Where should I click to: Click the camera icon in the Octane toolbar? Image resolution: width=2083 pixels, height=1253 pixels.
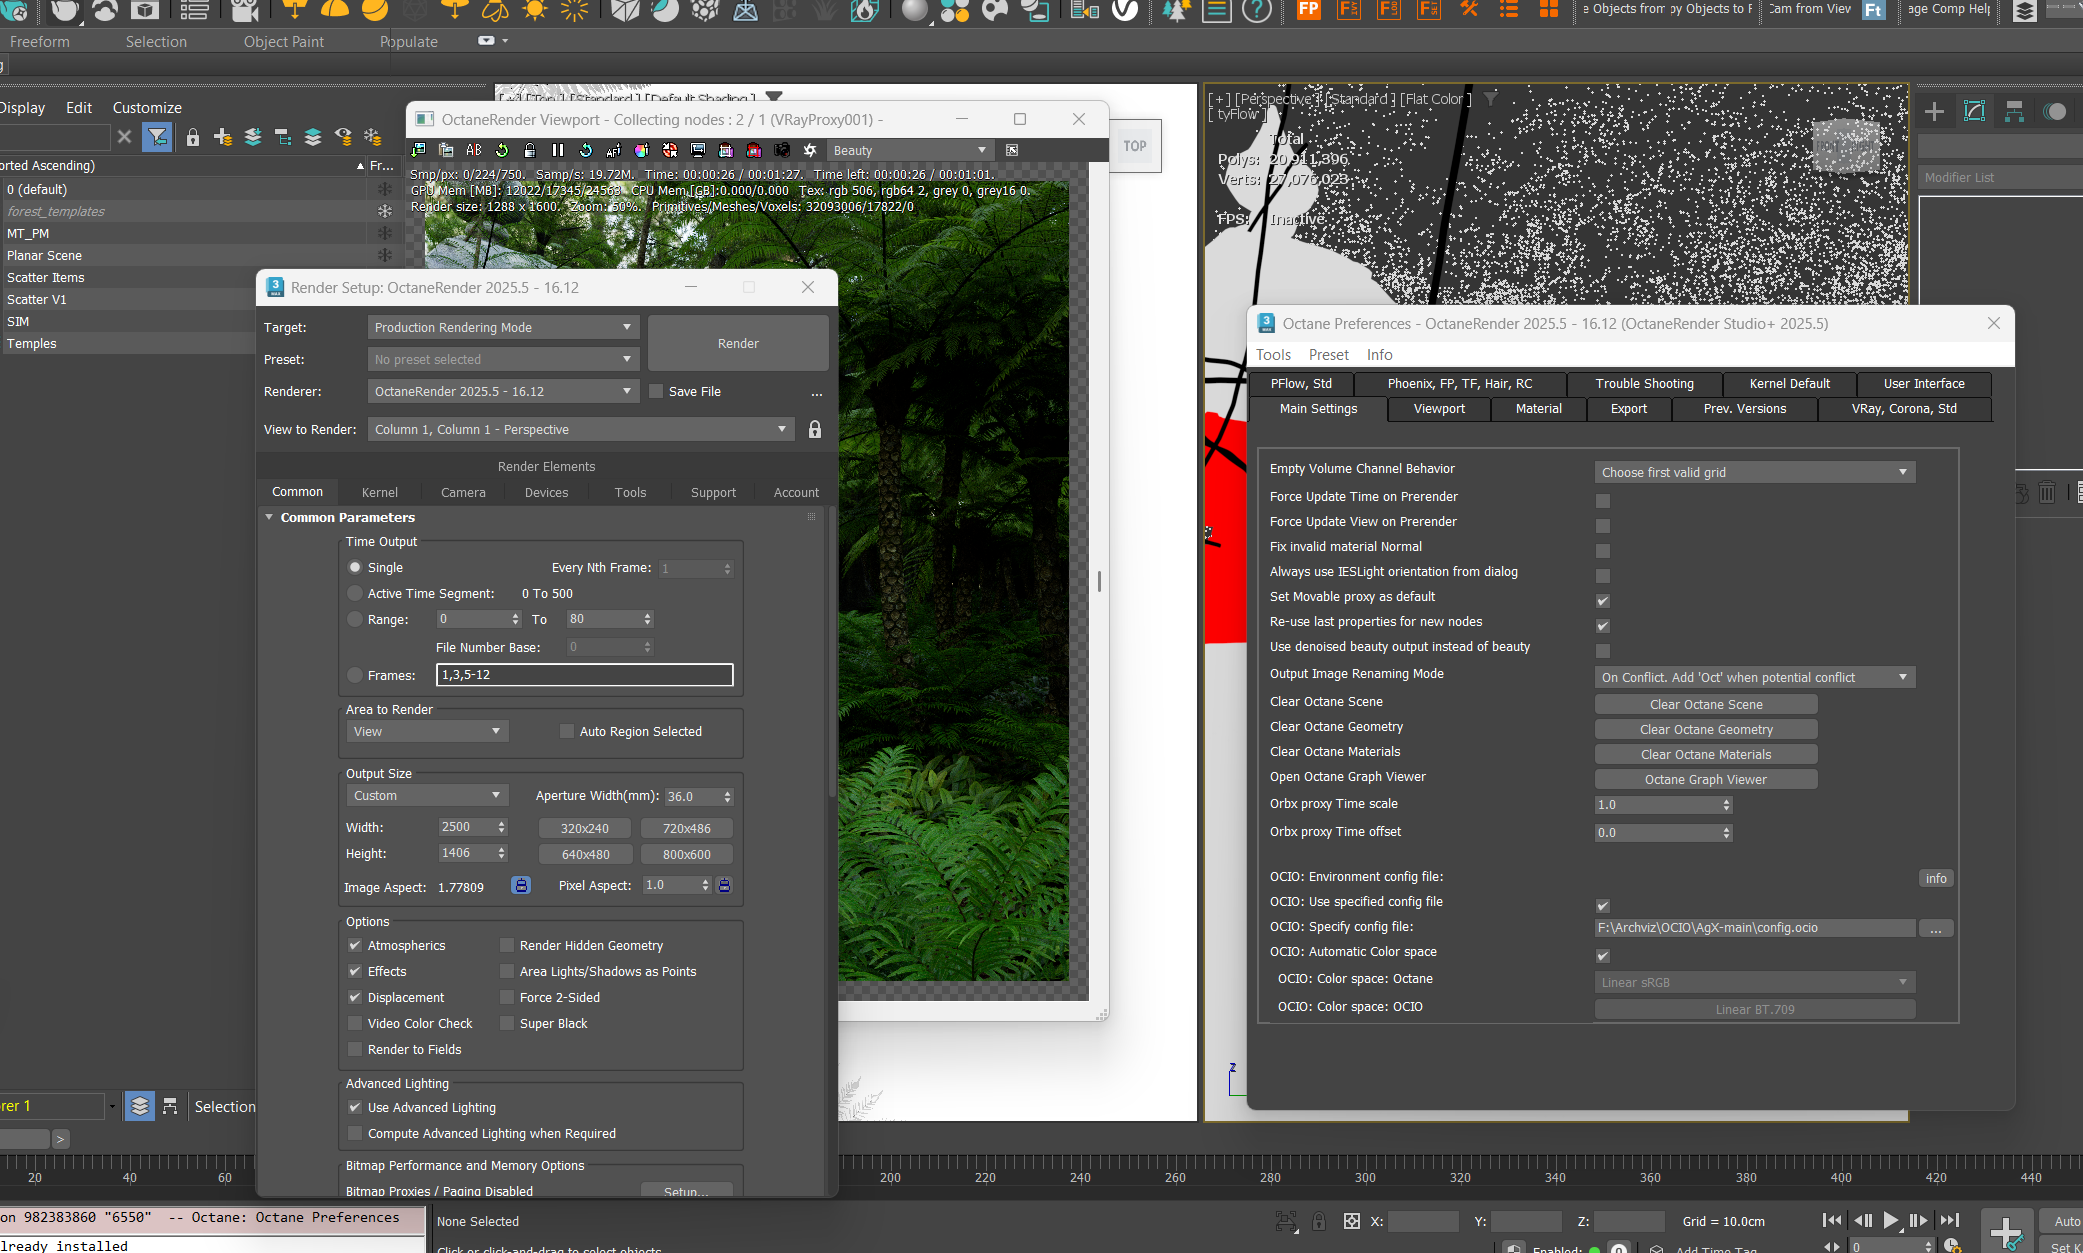(x=782, y=150)
